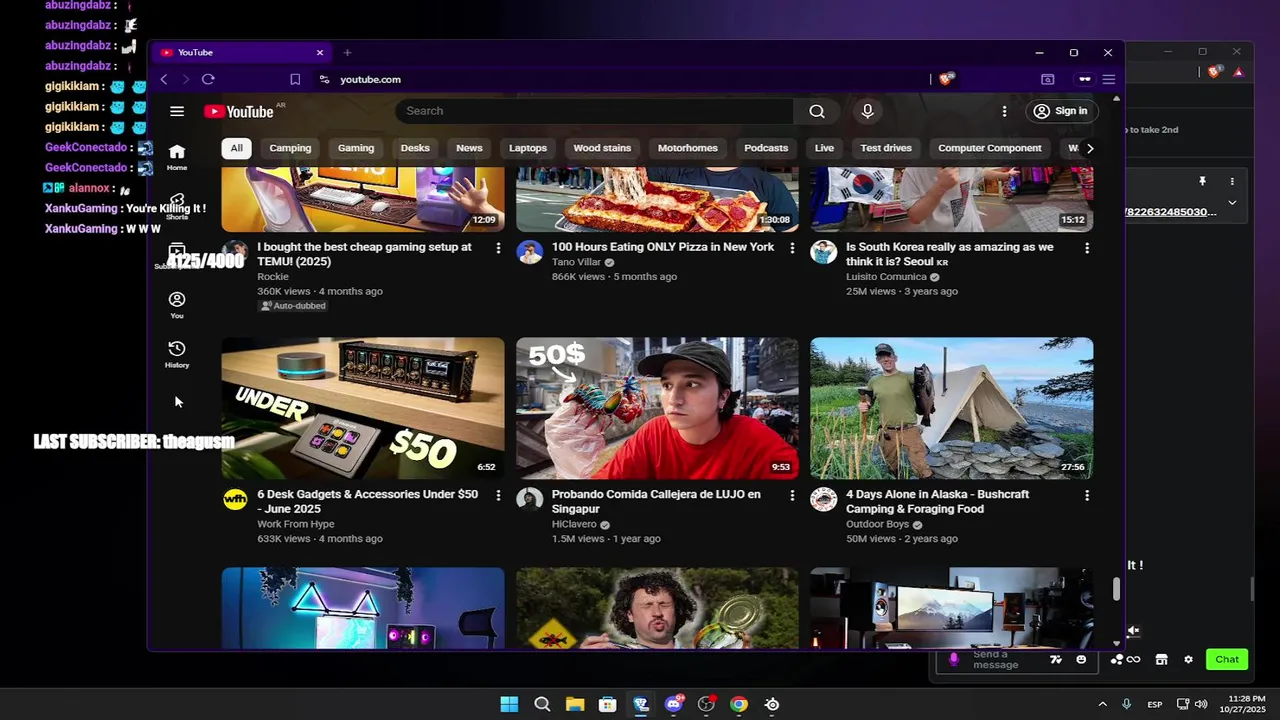1280x720 pixels.
Task: Select the Test drives category chip
Action: 886,148
